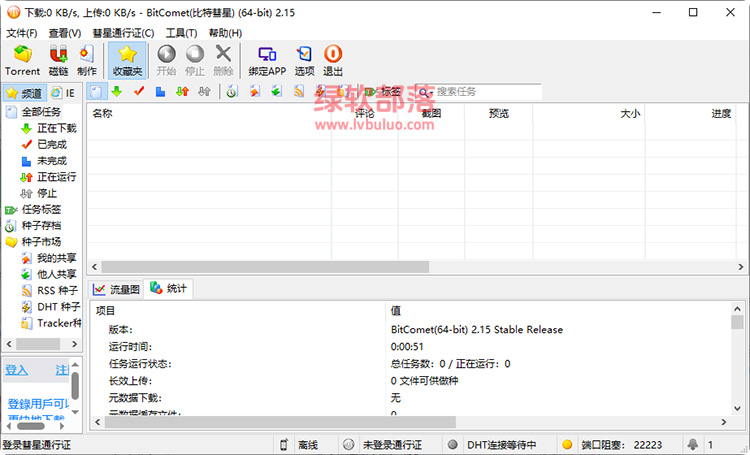The width and height of the screenshot is (750, 455).
Task: Select 停止 in sidebar tree
Action: 47,193
